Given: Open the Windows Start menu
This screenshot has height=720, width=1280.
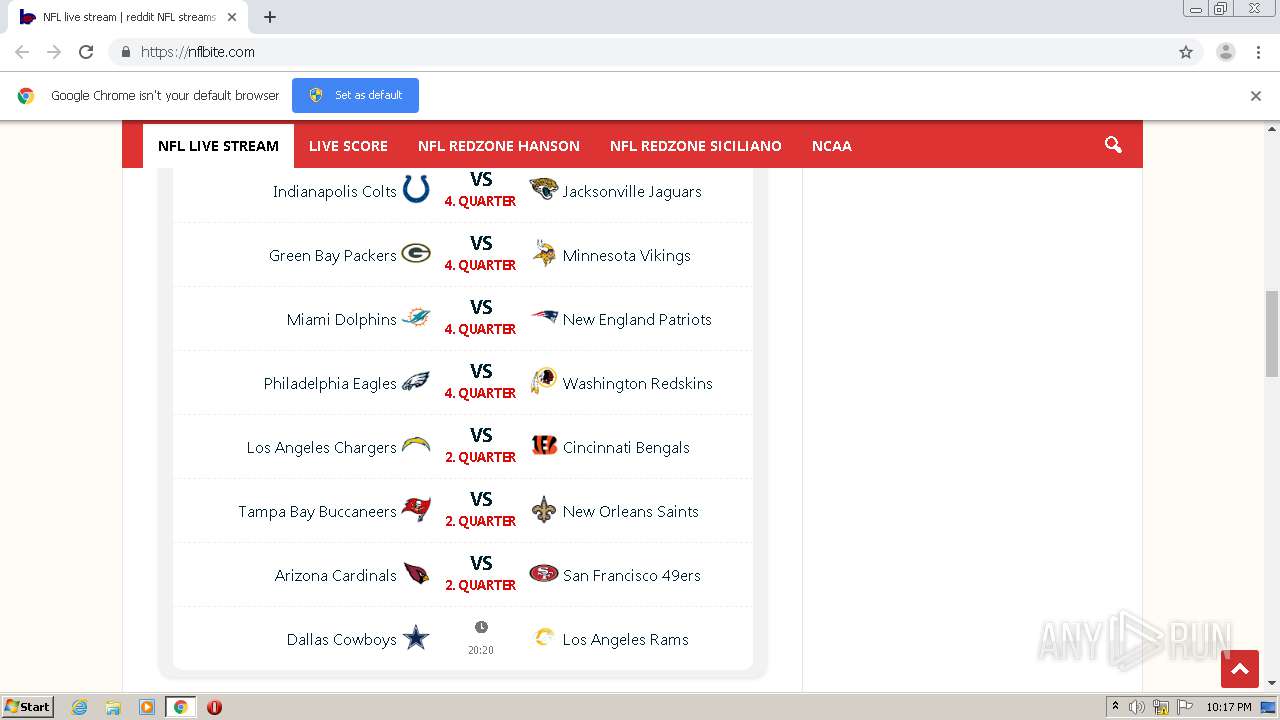Looking at the screenshot, I should (x=27, y=707).
